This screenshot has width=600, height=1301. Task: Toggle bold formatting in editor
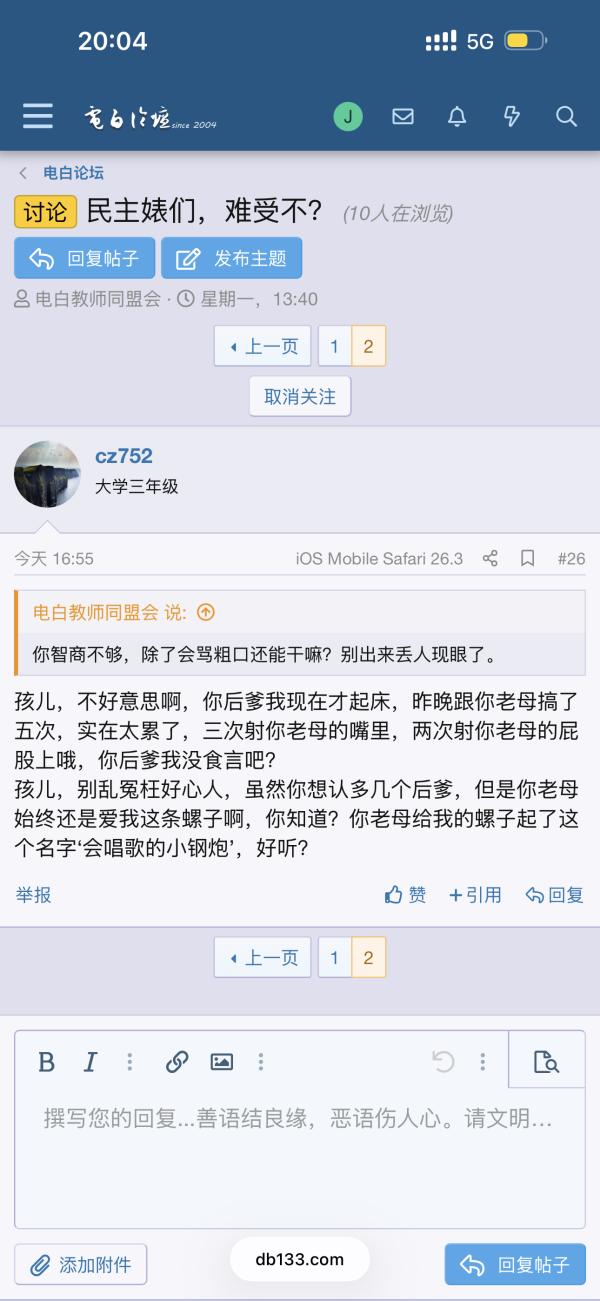(x=46, y=1061)
